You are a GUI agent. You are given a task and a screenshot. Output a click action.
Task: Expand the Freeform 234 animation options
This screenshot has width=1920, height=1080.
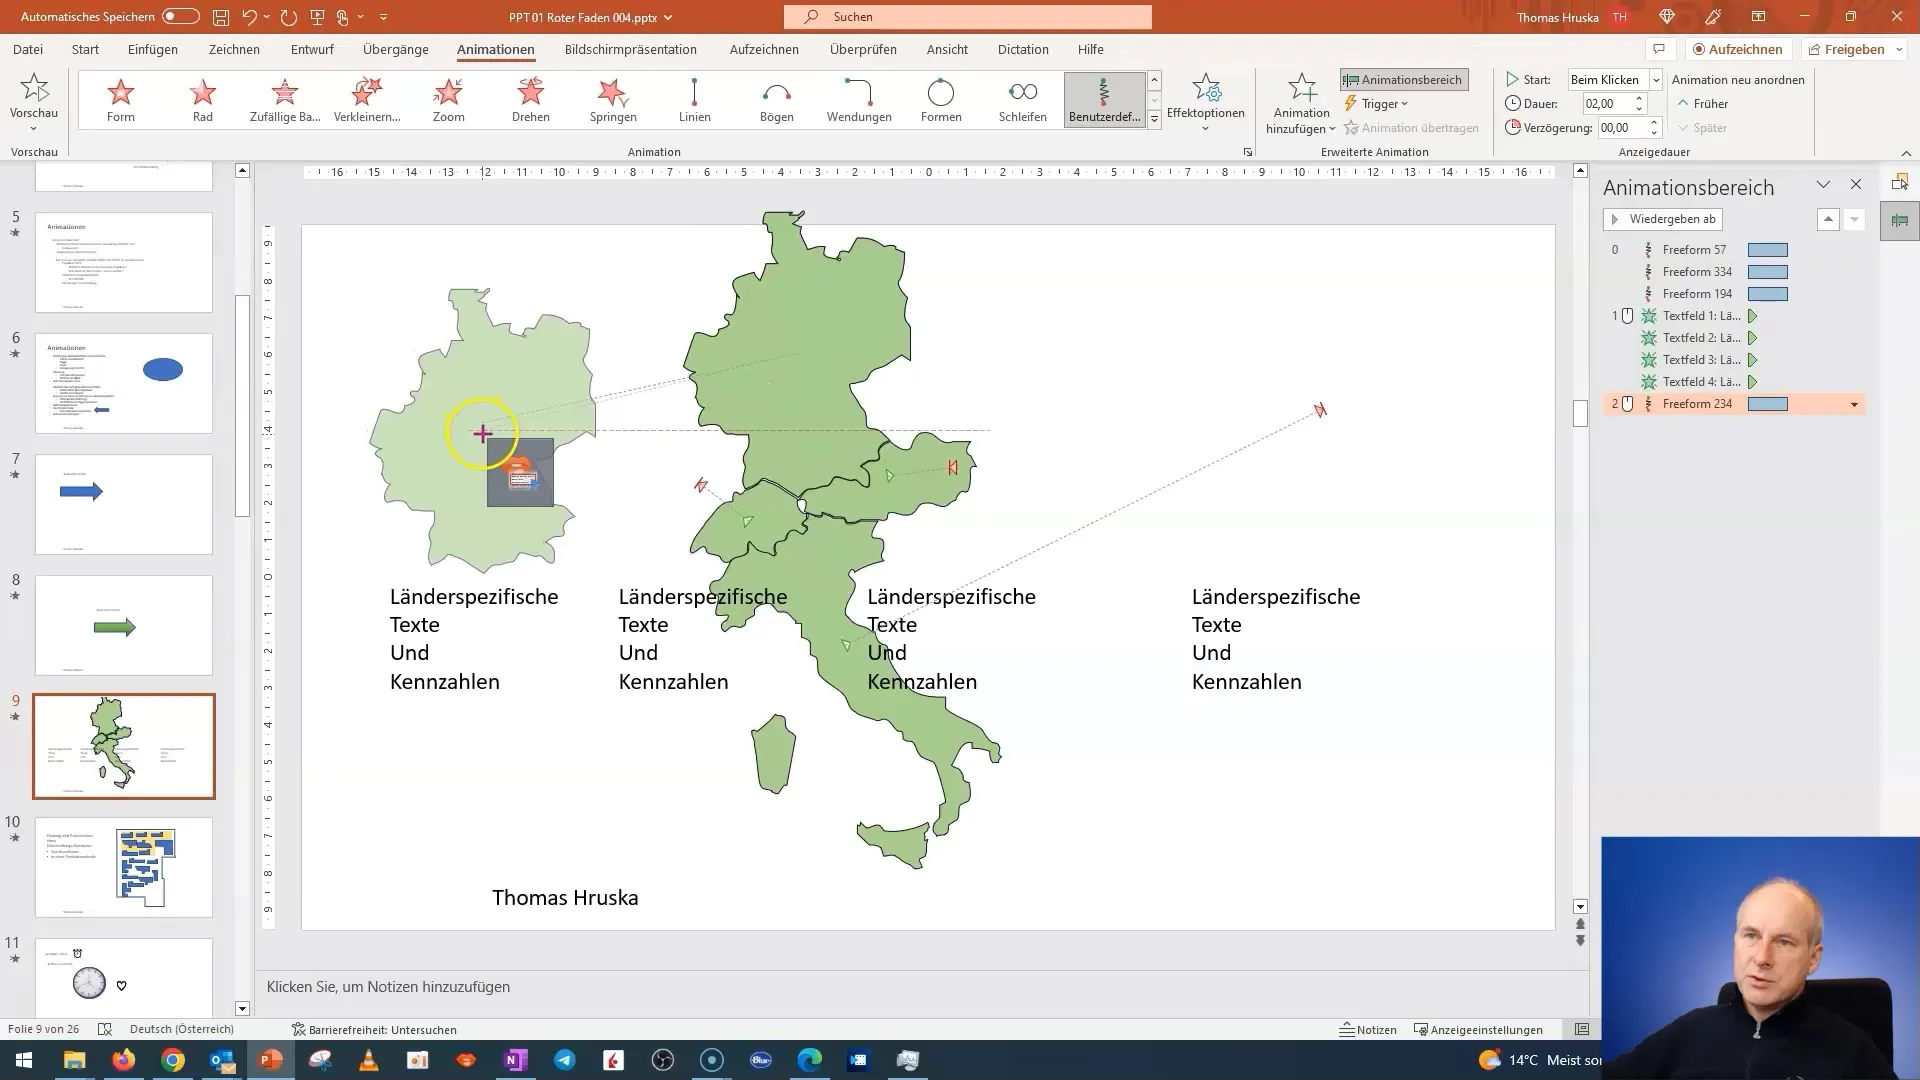[1853, 404]
